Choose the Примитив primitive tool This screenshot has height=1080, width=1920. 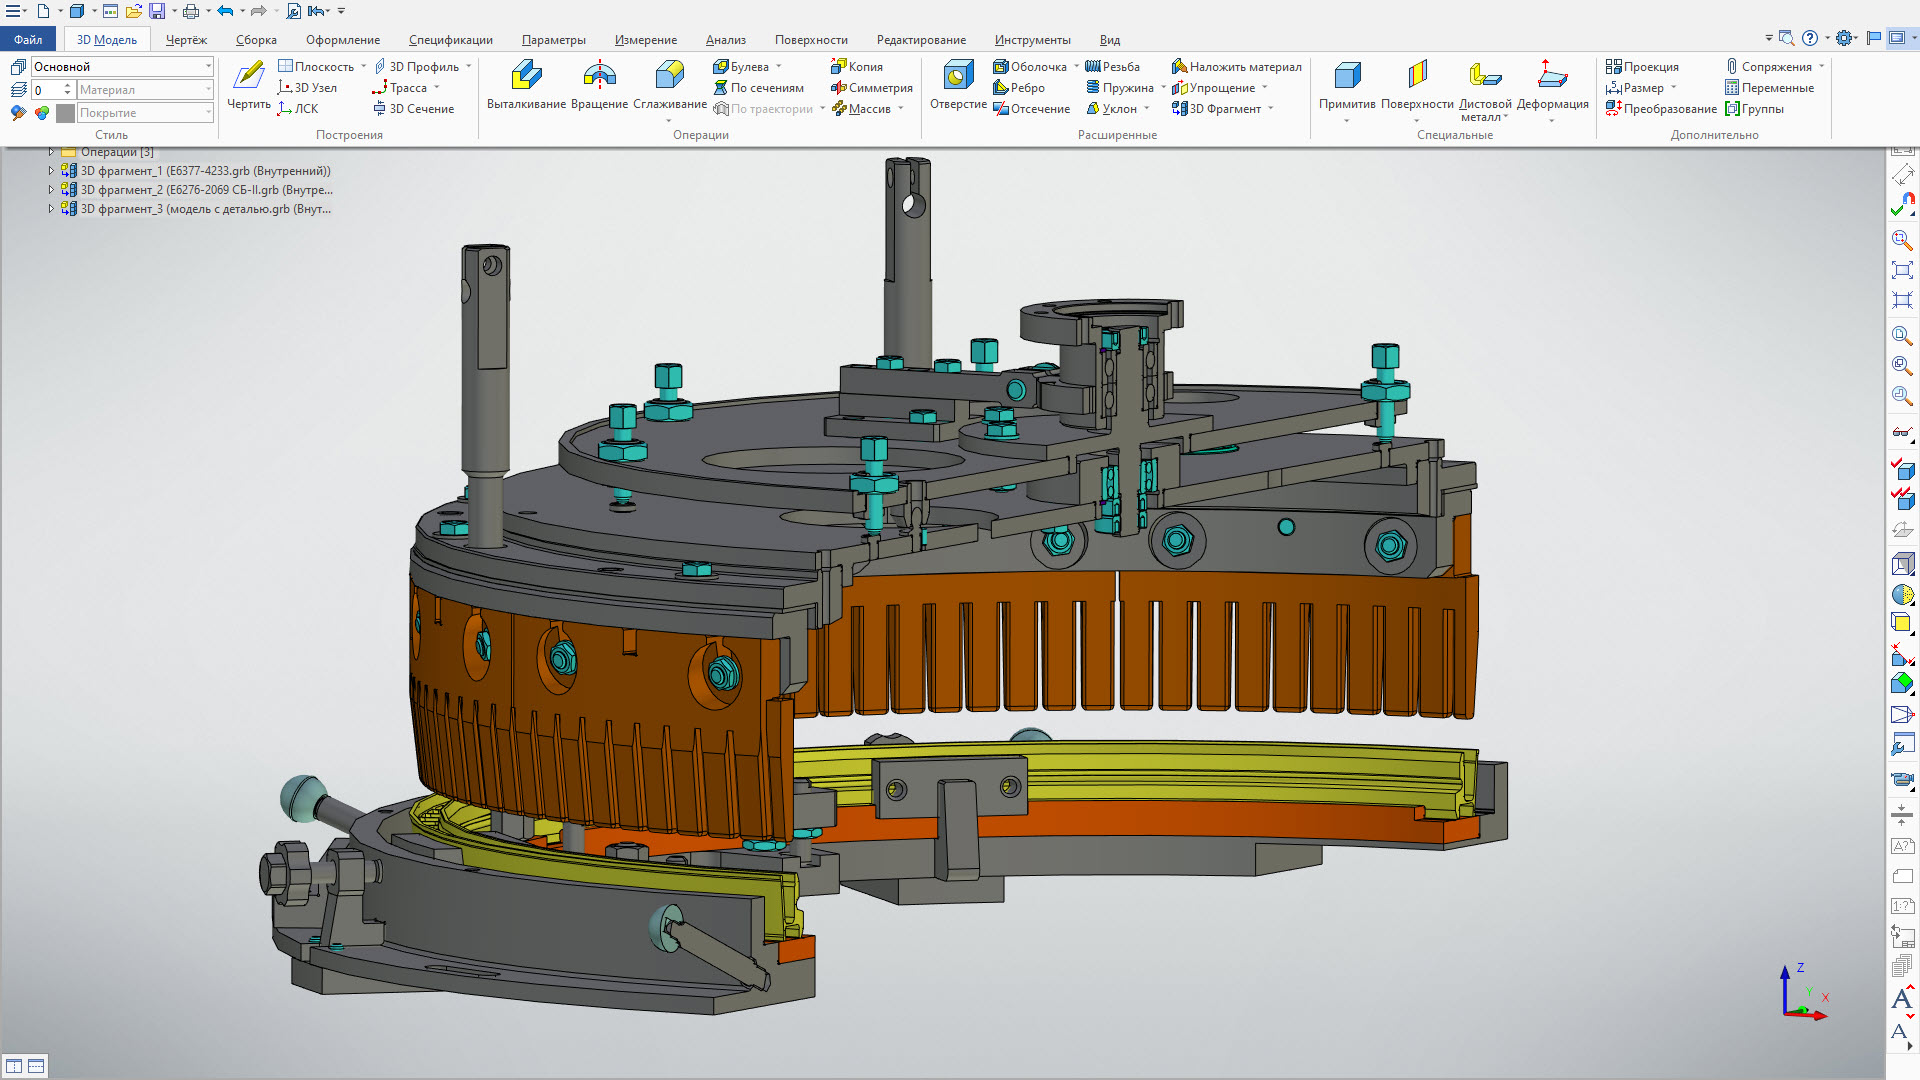pos(1347,84)
